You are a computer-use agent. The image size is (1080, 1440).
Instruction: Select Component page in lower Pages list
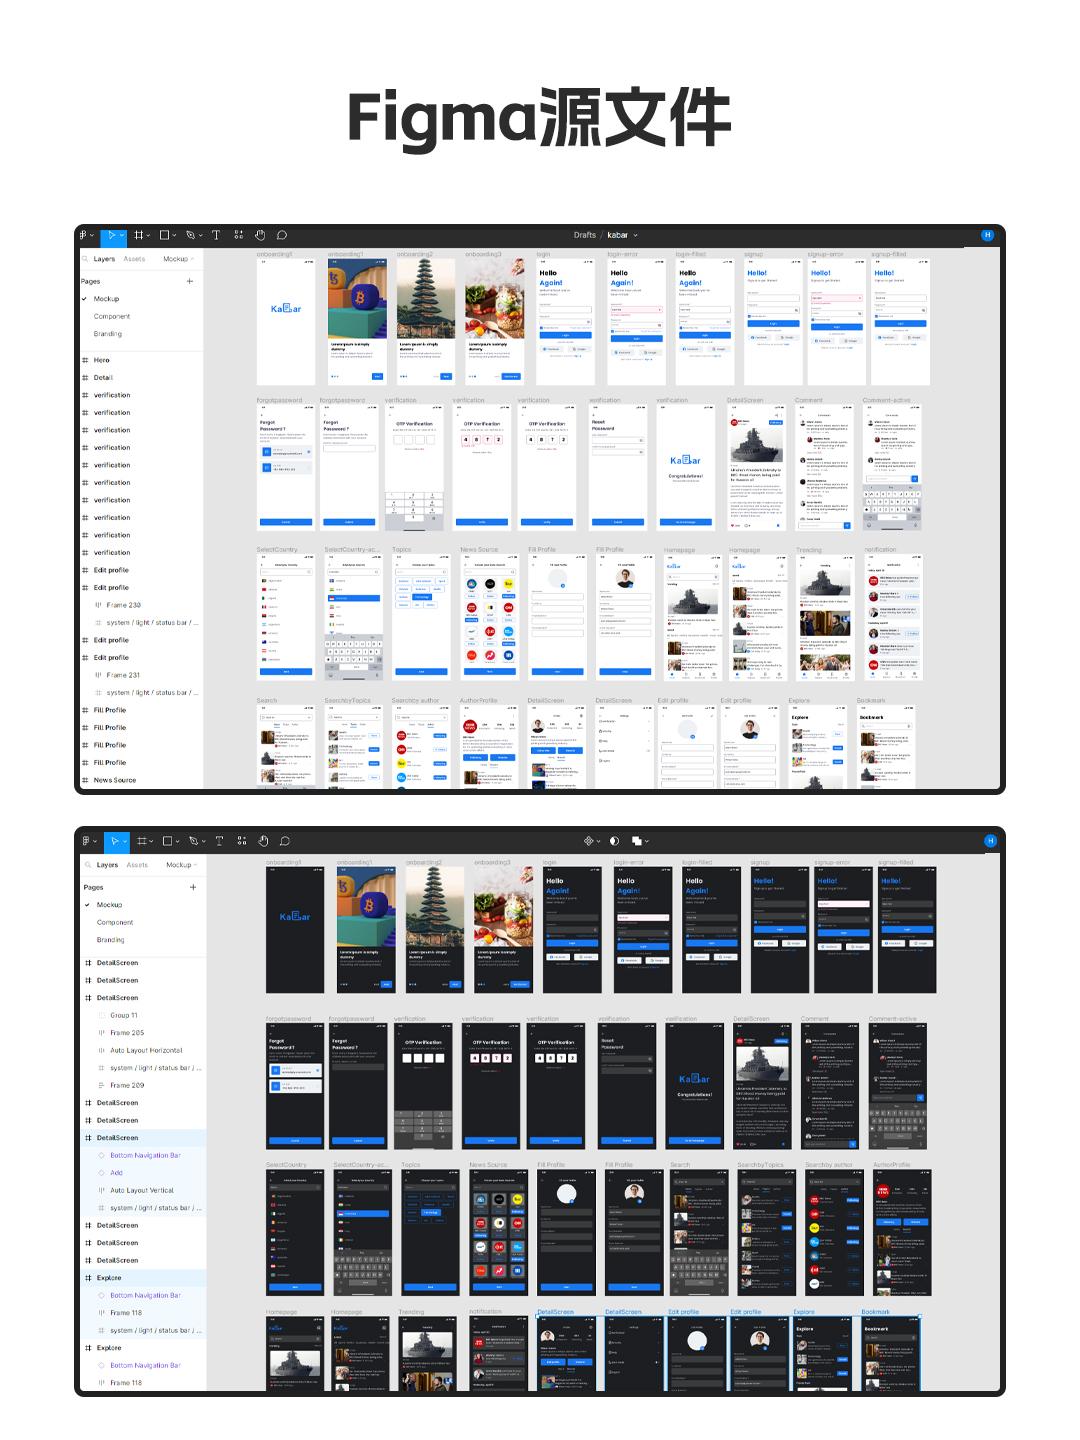(x=115, y=922)
